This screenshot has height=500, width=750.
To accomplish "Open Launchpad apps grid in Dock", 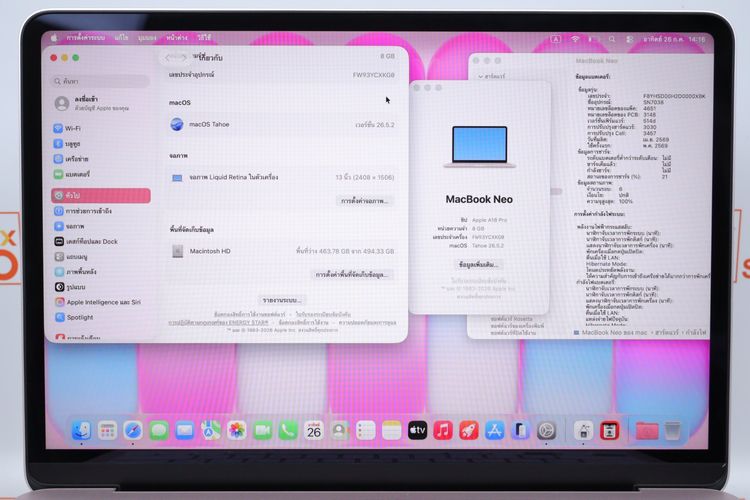I will point(107,431).
